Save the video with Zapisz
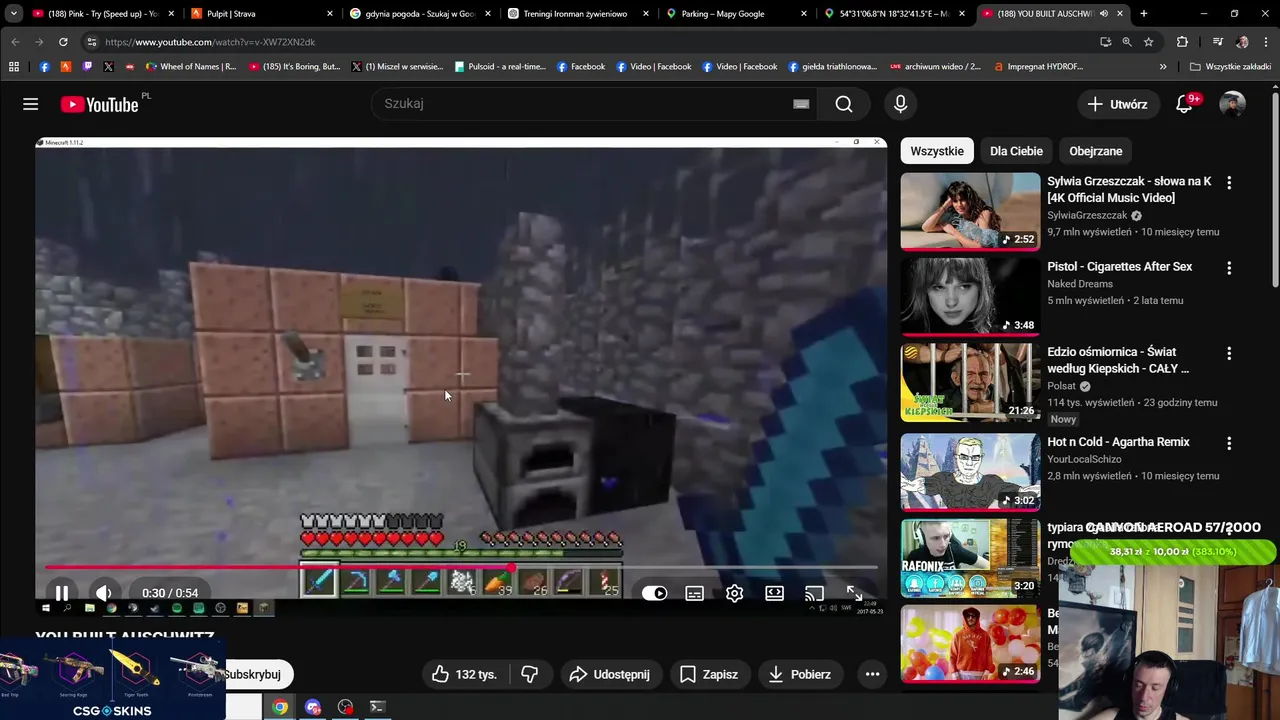 (708, 674)
